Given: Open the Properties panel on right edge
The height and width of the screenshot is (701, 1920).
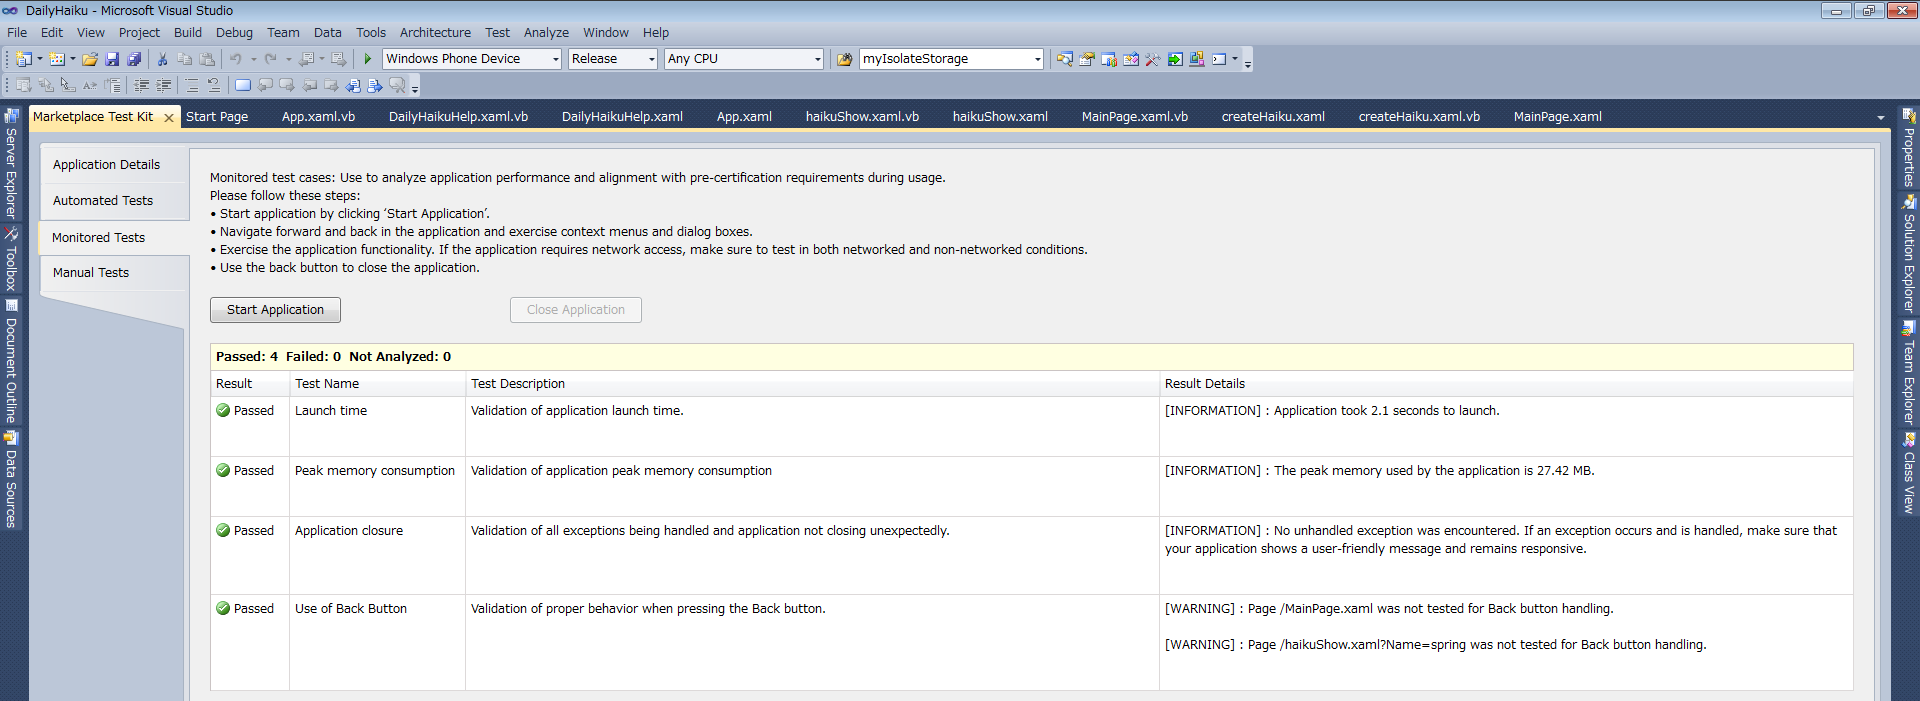Looking at the screenshot, I should (x=1909, y=148).
